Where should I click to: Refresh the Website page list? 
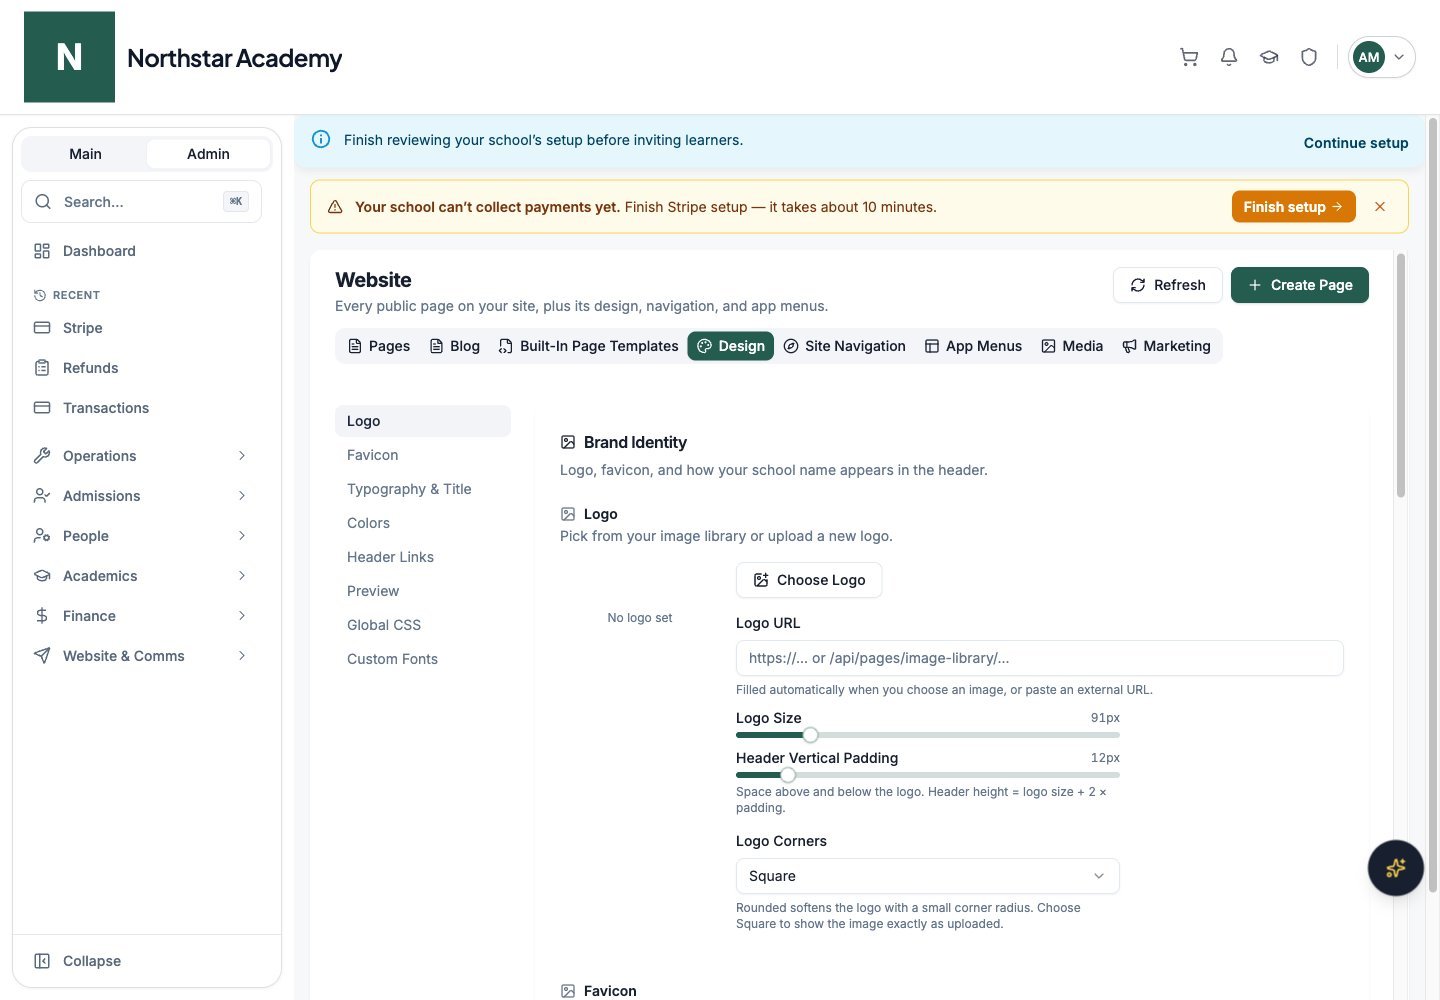tap(1168, 285)
